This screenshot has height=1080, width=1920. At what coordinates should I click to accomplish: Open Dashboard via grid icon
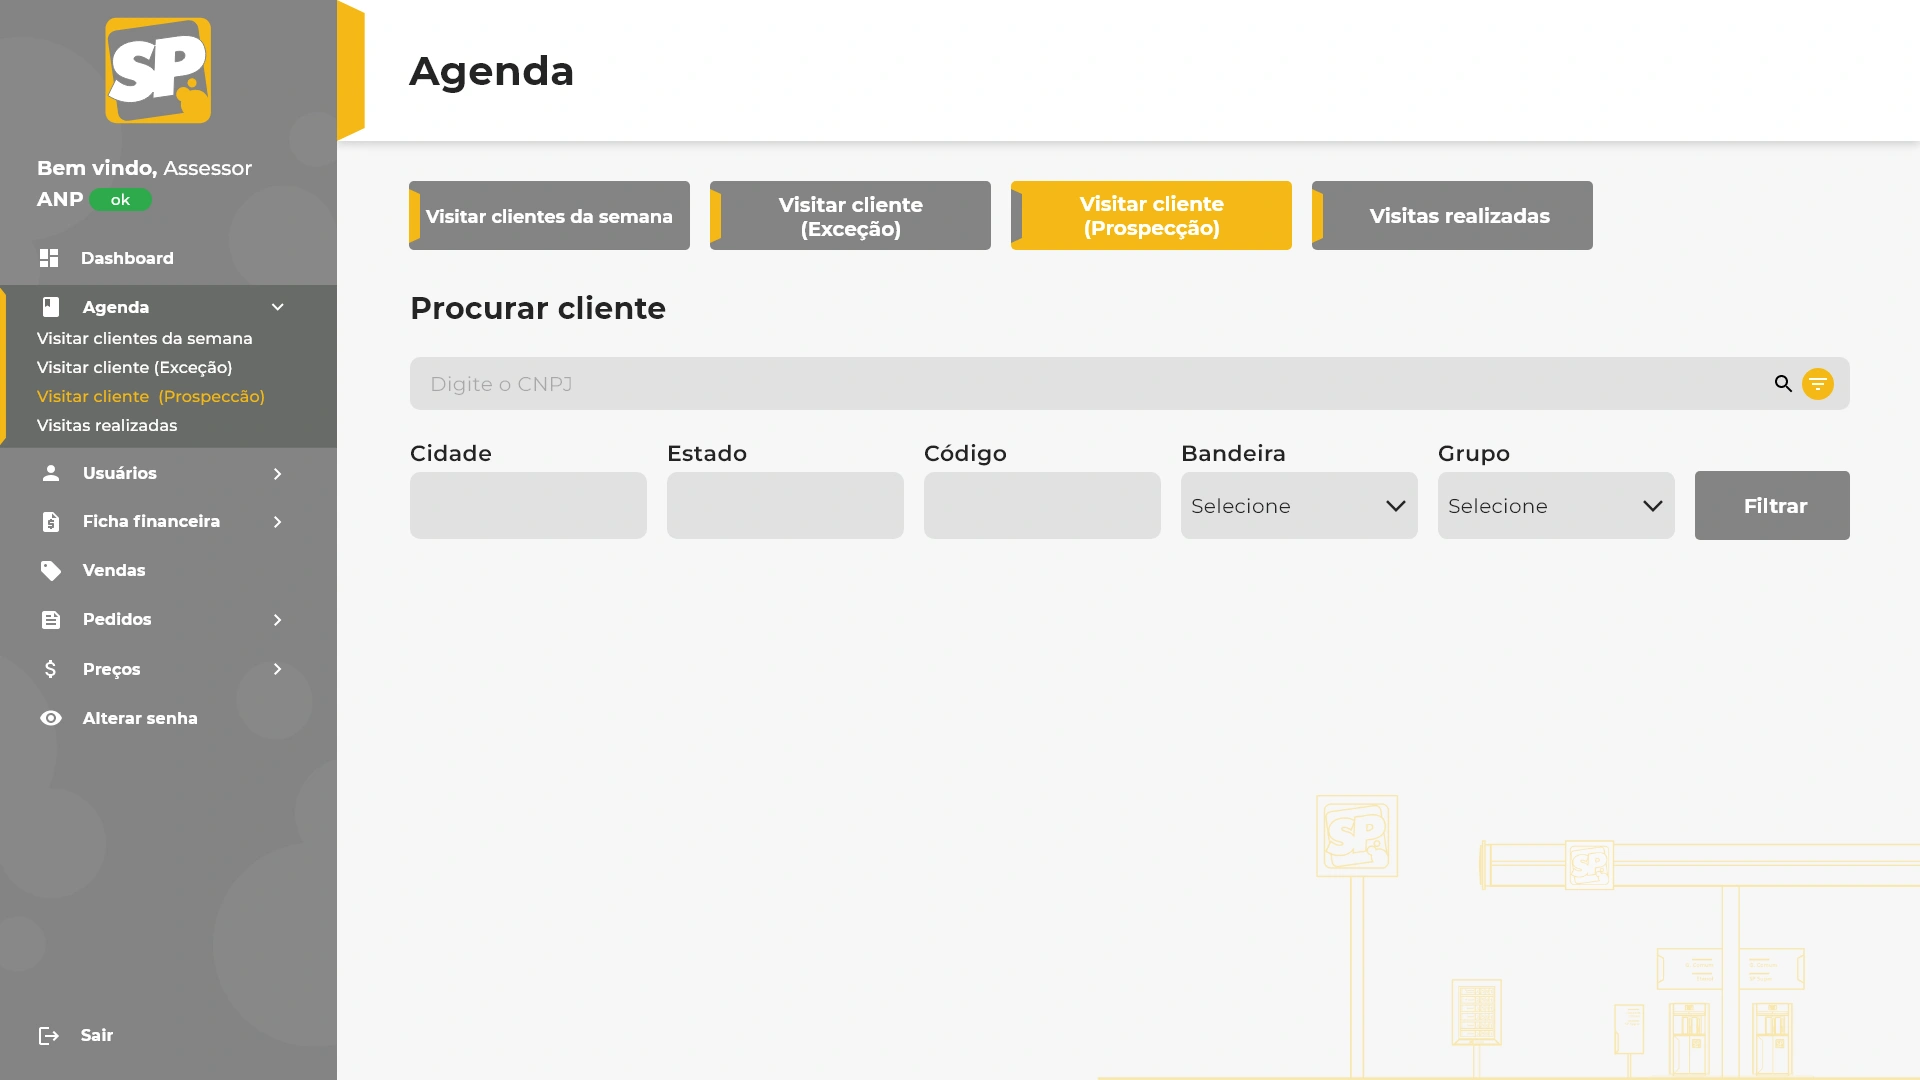(49, 258)
